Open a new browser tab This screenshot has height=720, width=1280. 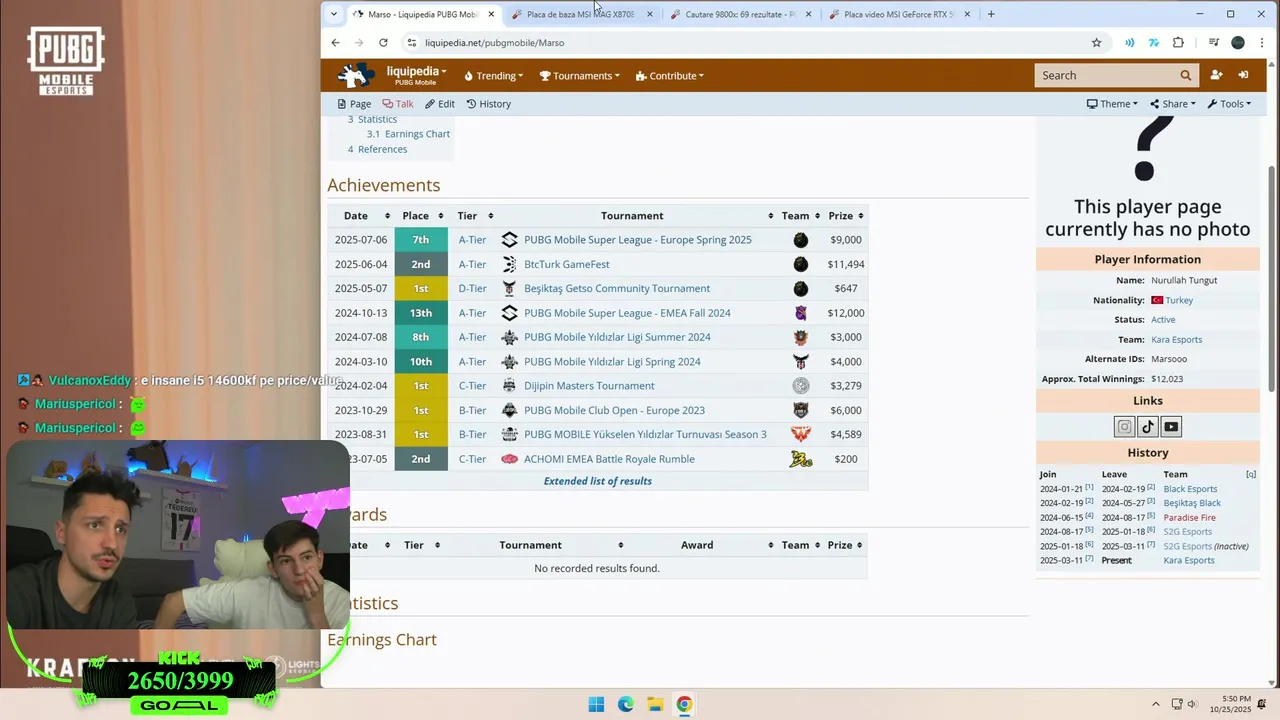tap(991, 14)
